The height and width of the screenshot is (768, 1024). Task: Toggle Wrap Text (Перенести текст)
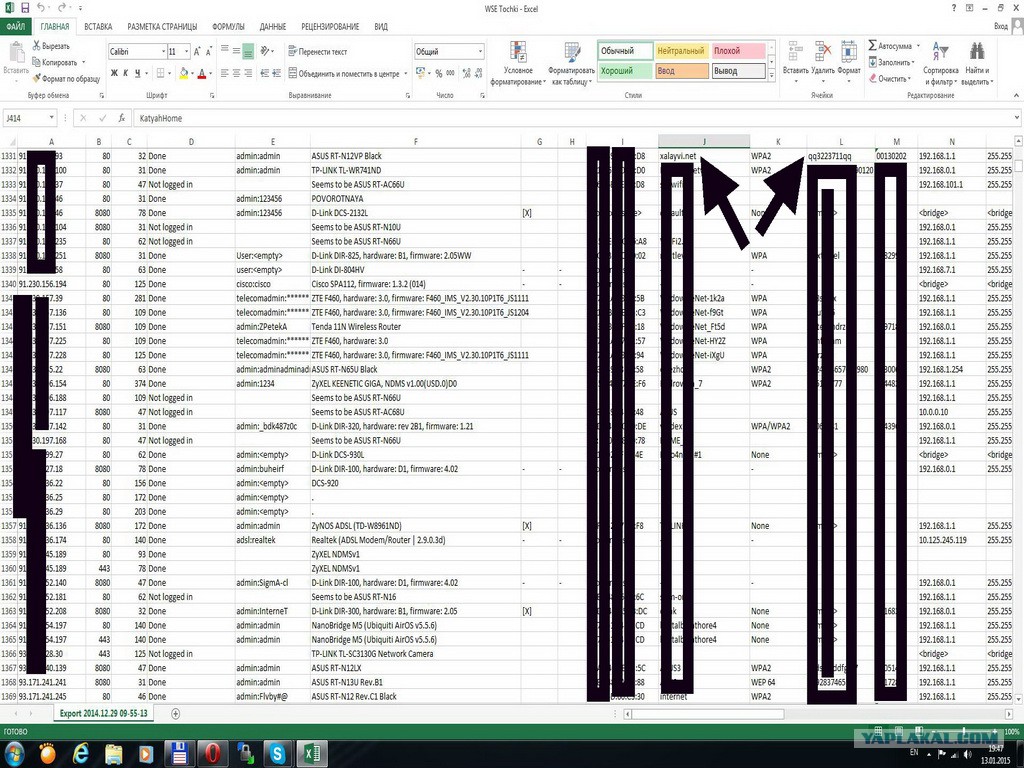click(x=317, y=52)
